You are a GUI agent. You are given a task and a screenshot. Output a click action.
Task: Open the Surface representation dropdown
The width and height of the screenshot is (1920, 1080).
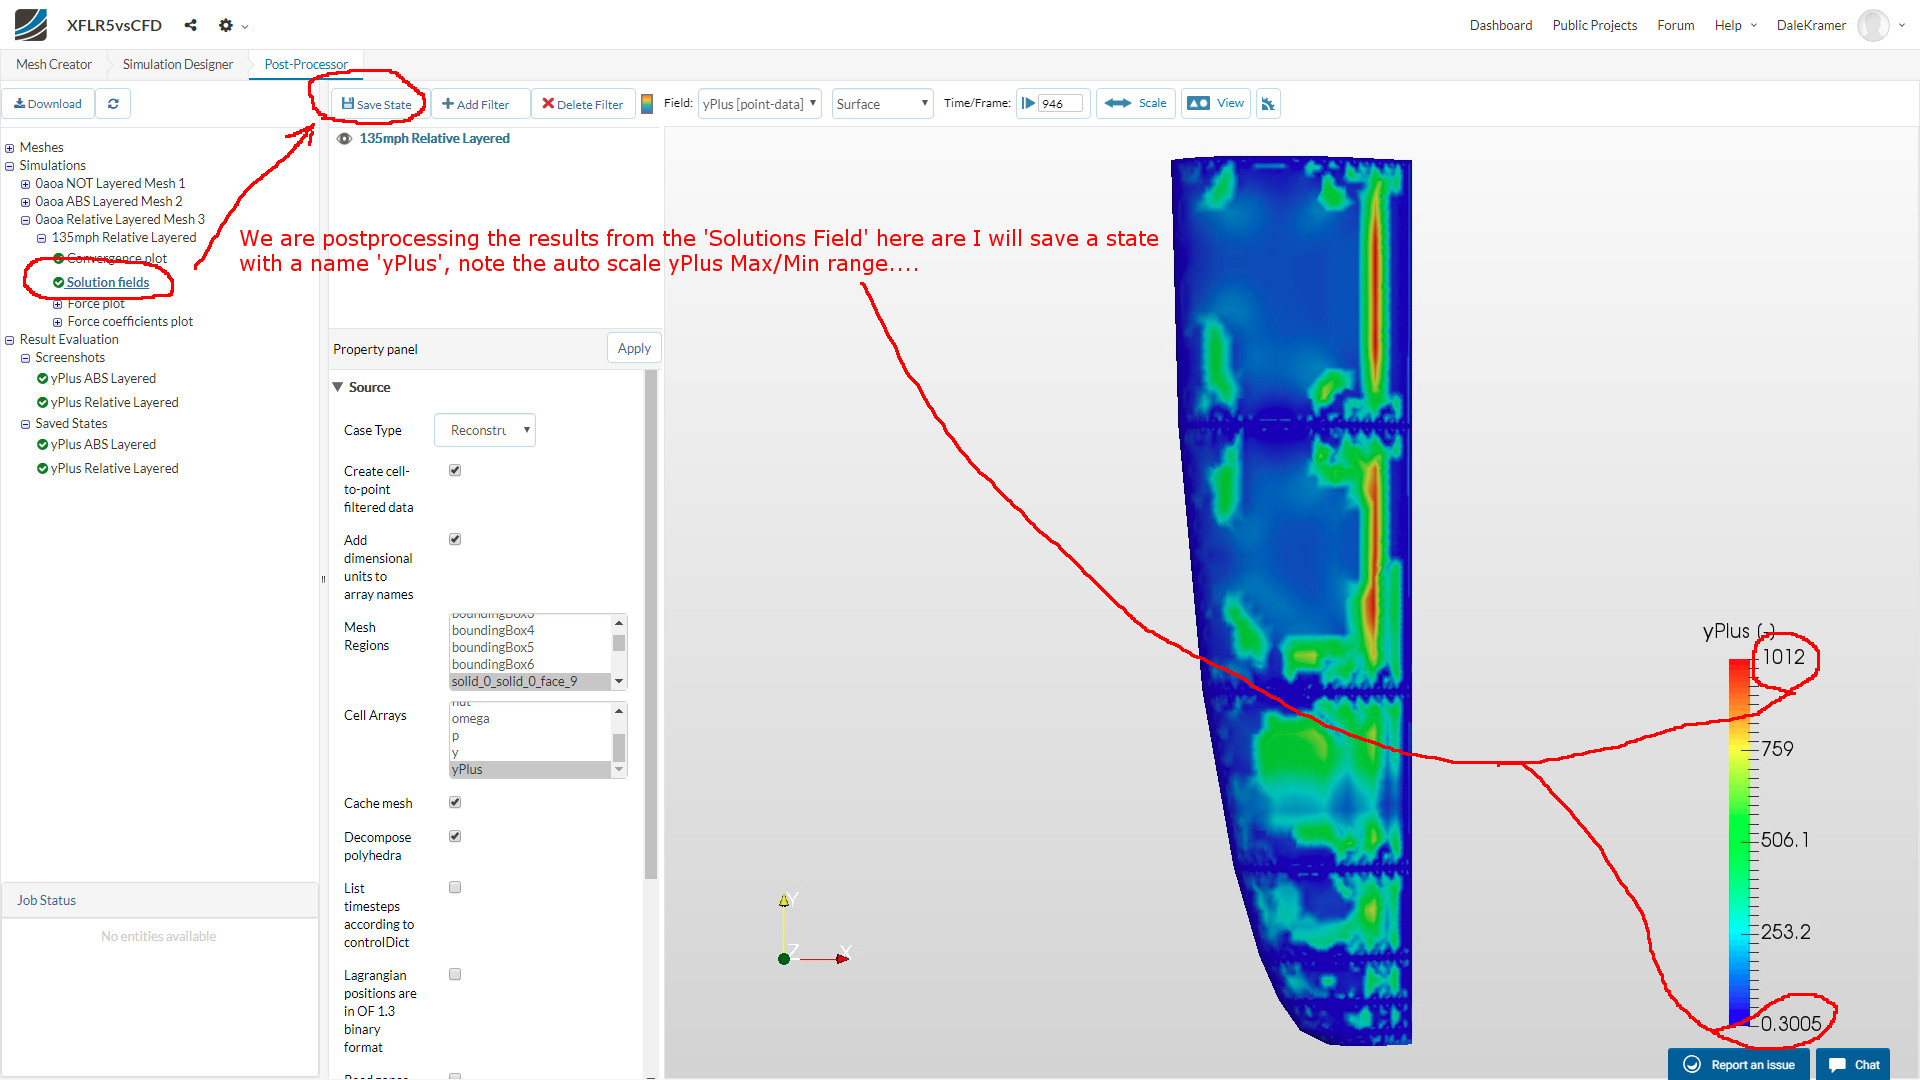tap(882, 104)
